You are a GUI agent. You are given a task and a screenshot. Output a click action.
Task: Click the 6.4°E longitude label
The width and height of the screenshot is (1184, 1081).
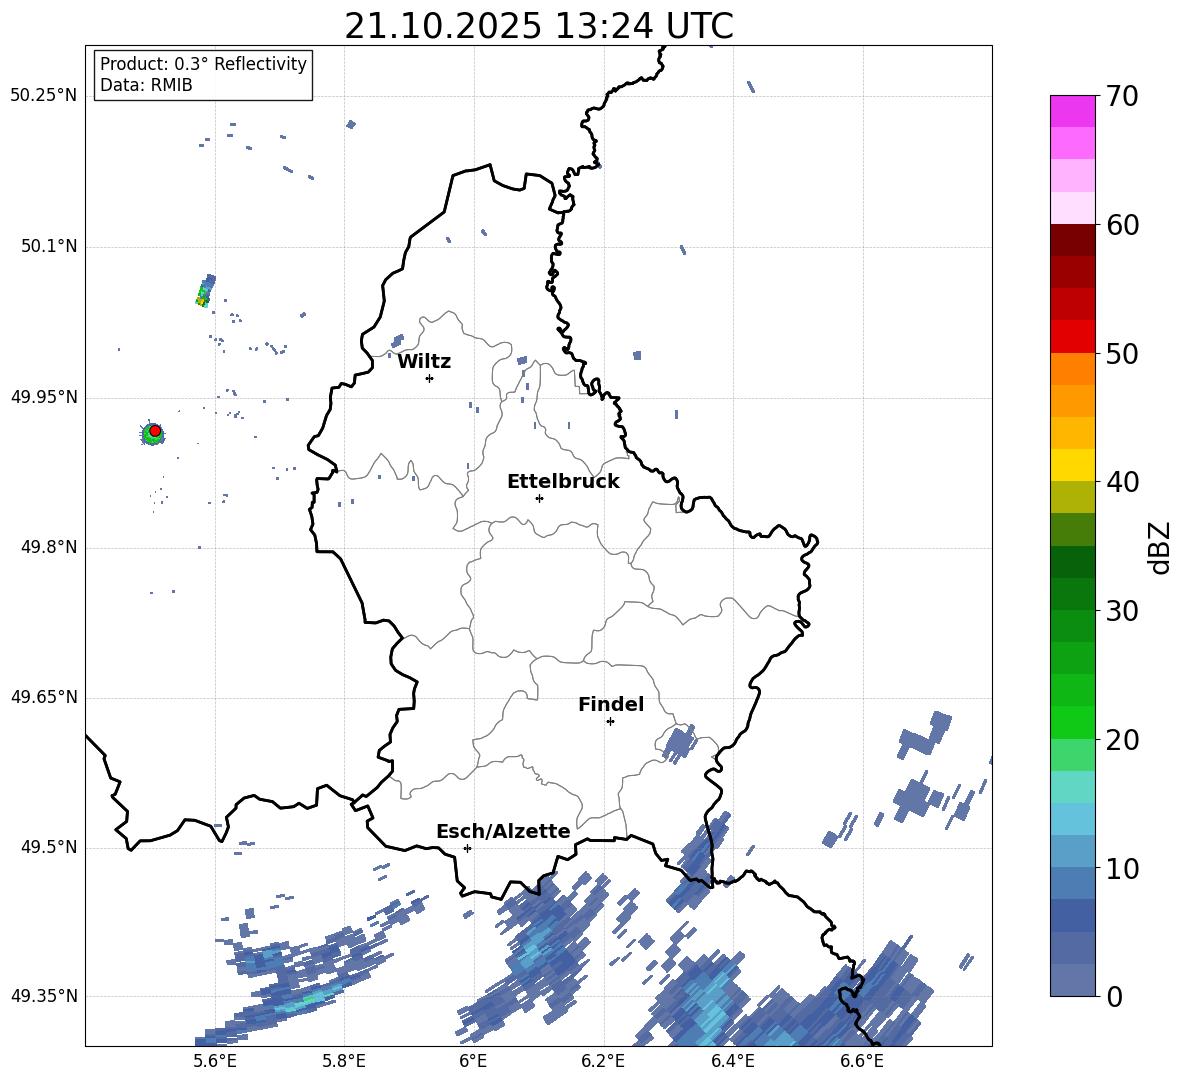(x=732, y=1061)
